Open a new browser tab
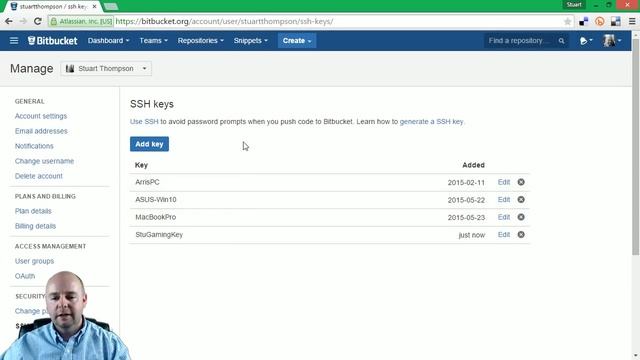This screenshot has height=360, width=640. 111,7
